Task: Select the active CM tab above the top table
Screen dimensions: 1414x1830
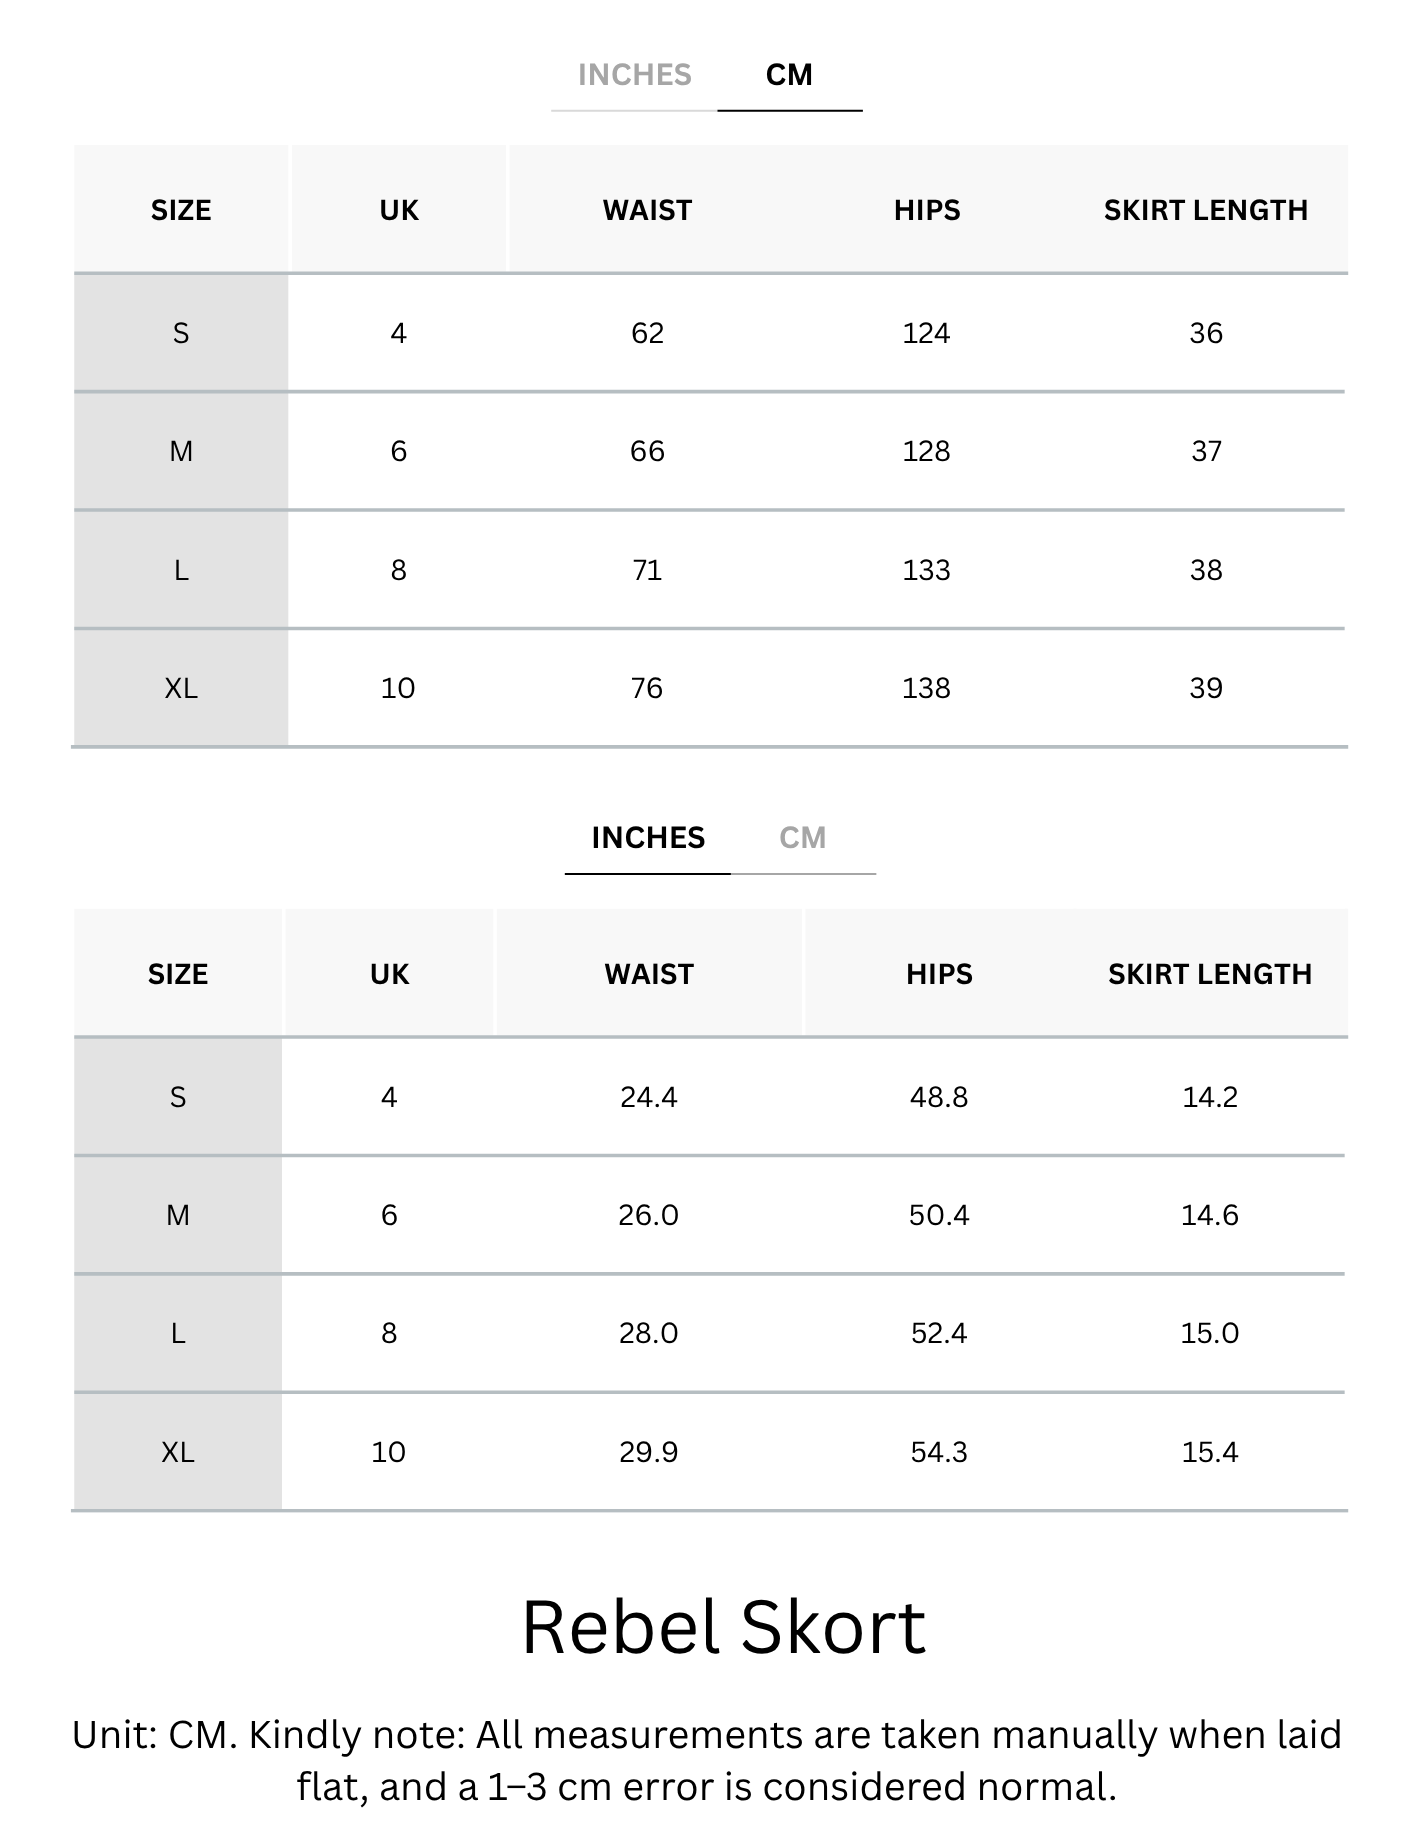Action: 789,75
